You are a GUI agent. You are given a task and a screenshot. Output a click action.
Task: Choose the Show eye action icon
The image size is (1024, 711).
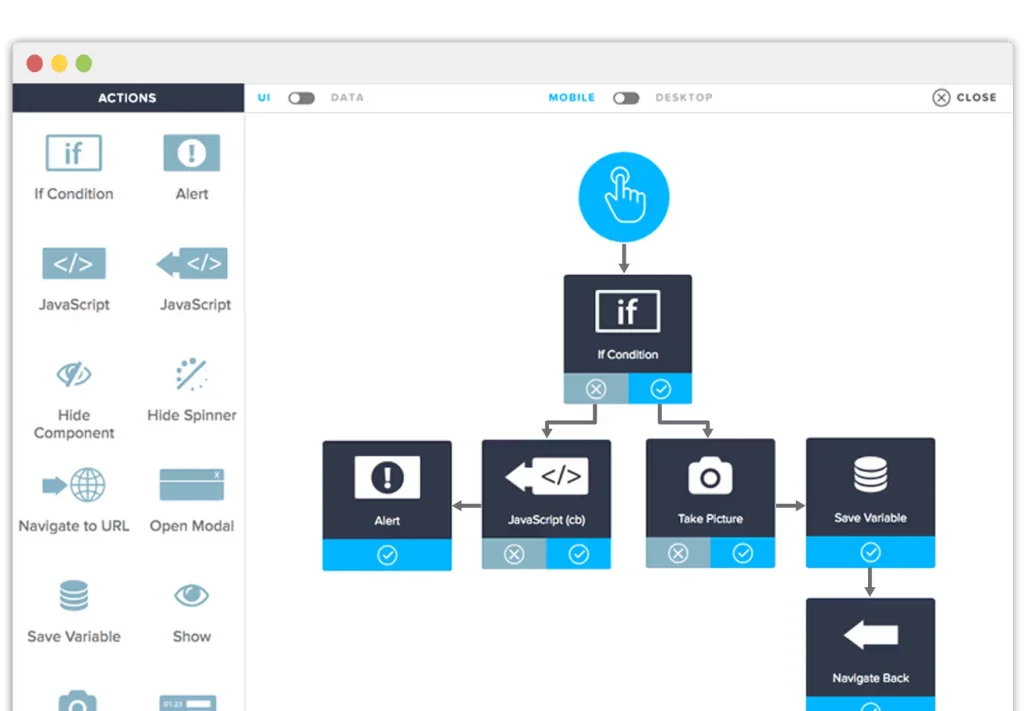[x=191, y=597]
